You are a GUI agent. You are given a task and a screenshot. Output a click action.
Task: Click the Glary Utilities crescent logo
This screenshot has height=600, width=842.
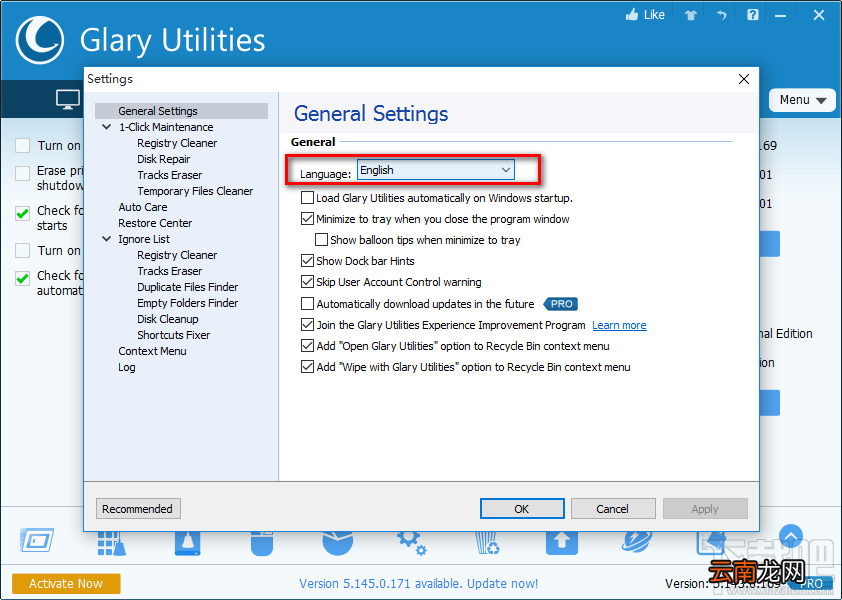click(40, 40)
